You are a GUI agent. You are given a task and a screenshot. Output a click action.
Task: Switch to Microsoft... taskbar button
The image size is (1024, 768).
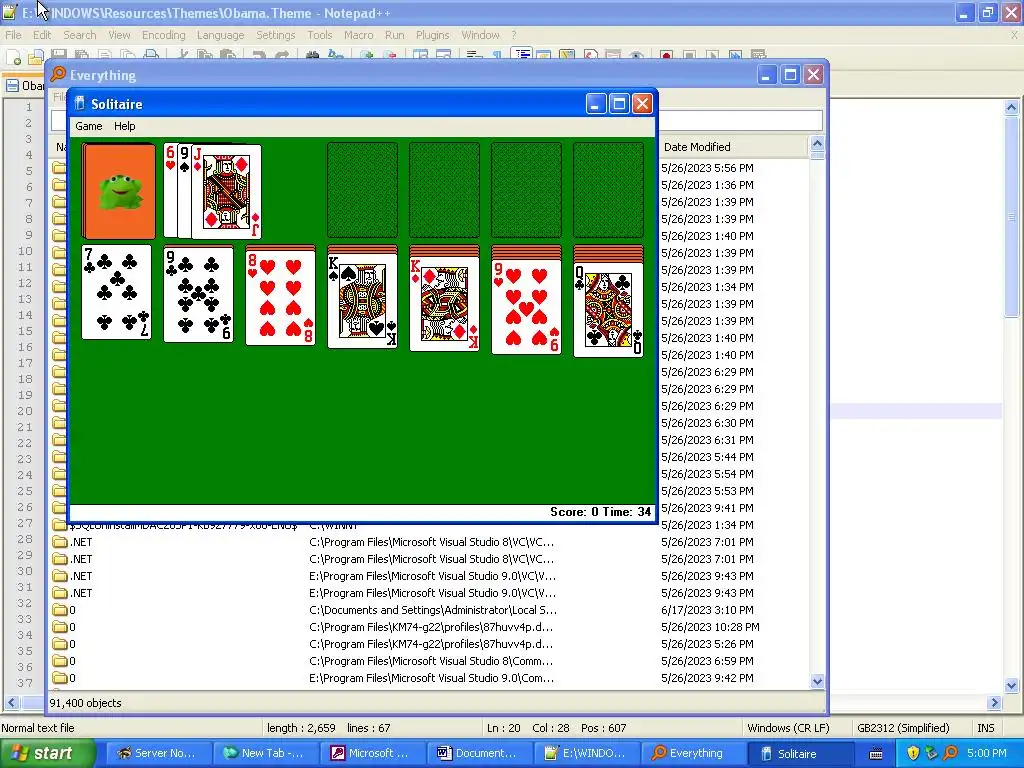pyautogui.click(x=374, y=754)
